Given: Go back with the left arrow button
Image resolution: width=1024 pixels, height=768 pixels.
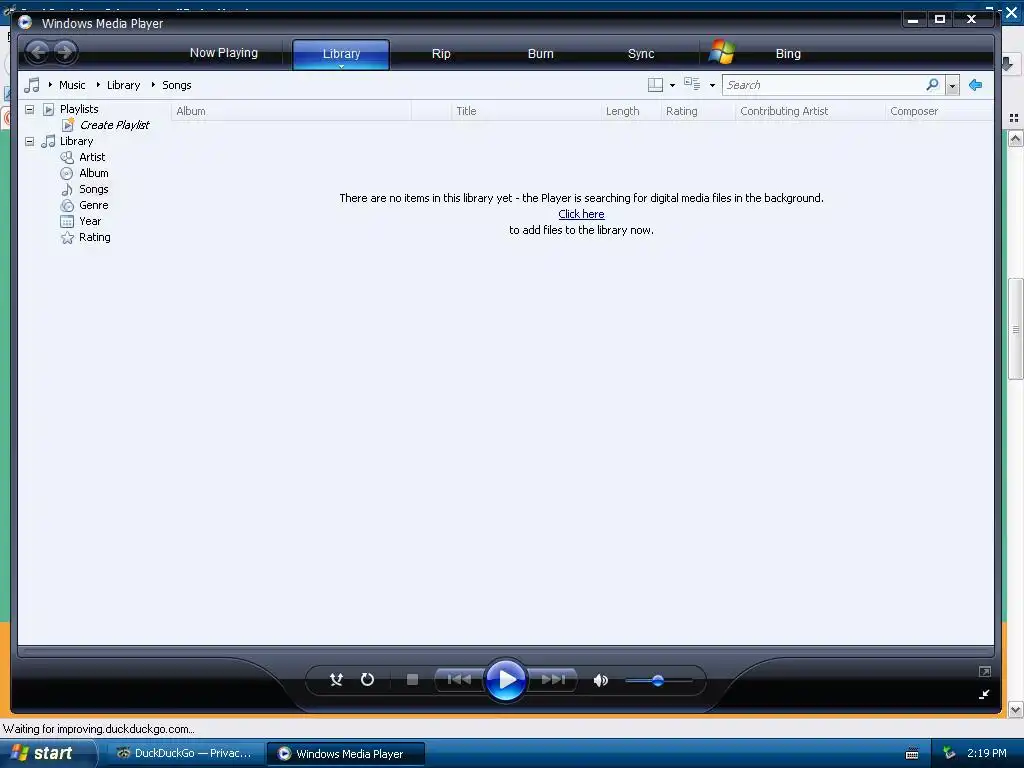Looking at the screenshot, I should click(38, 52).
